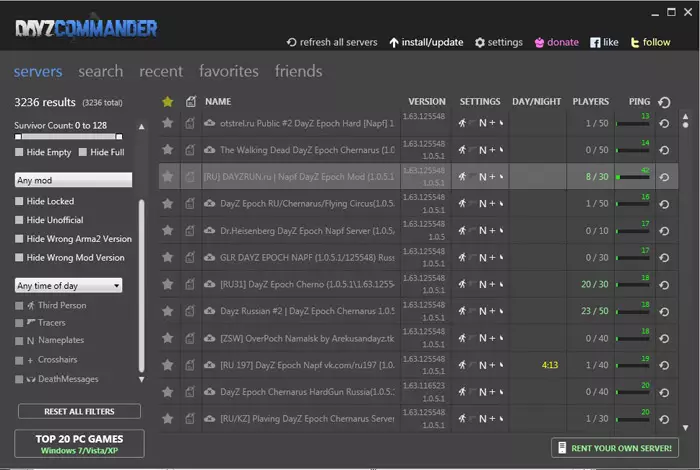
Task: Click the cloud icon on [RU31] DayZ Epoch Cherno
Action: (x=209, y=284)
